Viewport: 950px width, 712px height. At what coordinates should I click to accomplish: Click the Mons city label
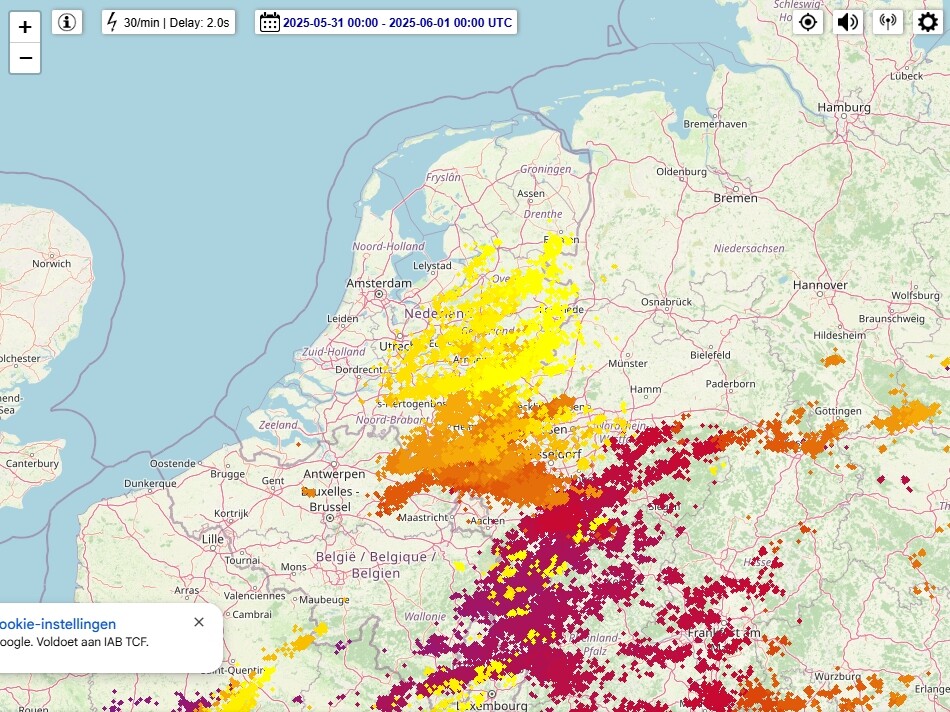[x=293, y=567]
